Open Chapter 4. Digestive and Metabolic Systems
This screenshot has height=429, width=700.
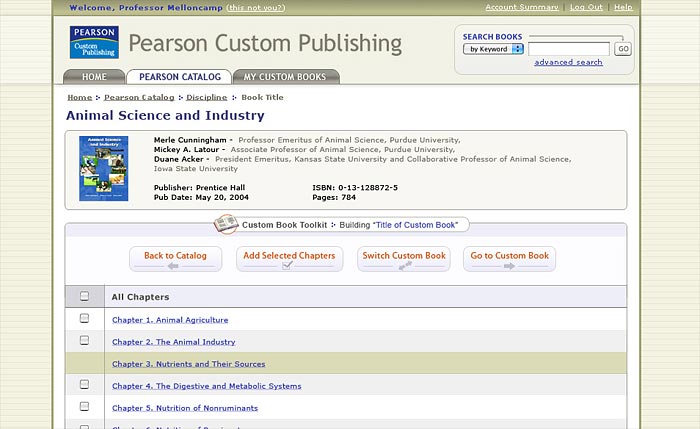[x=207, y=386]
